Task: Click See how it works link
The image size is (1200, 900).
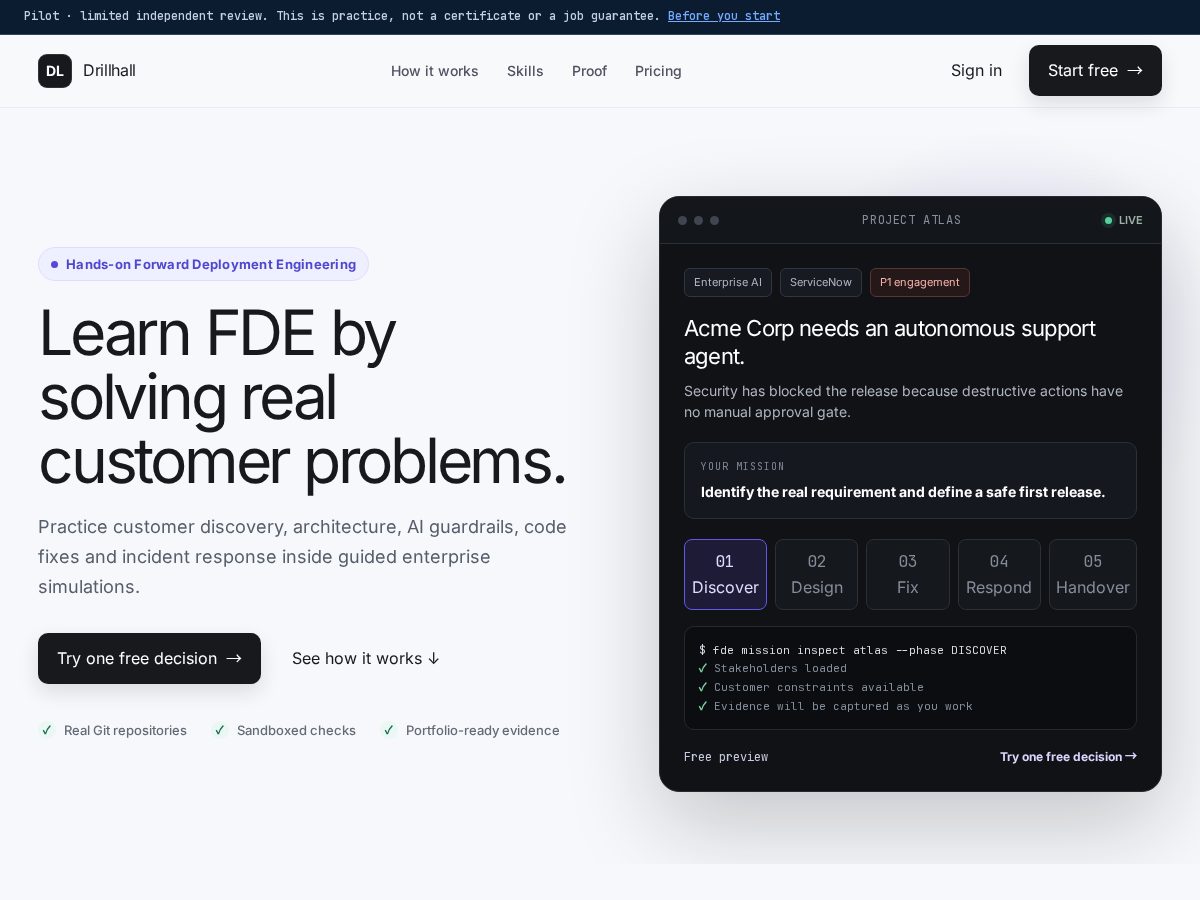Action: tap(366, 658)
